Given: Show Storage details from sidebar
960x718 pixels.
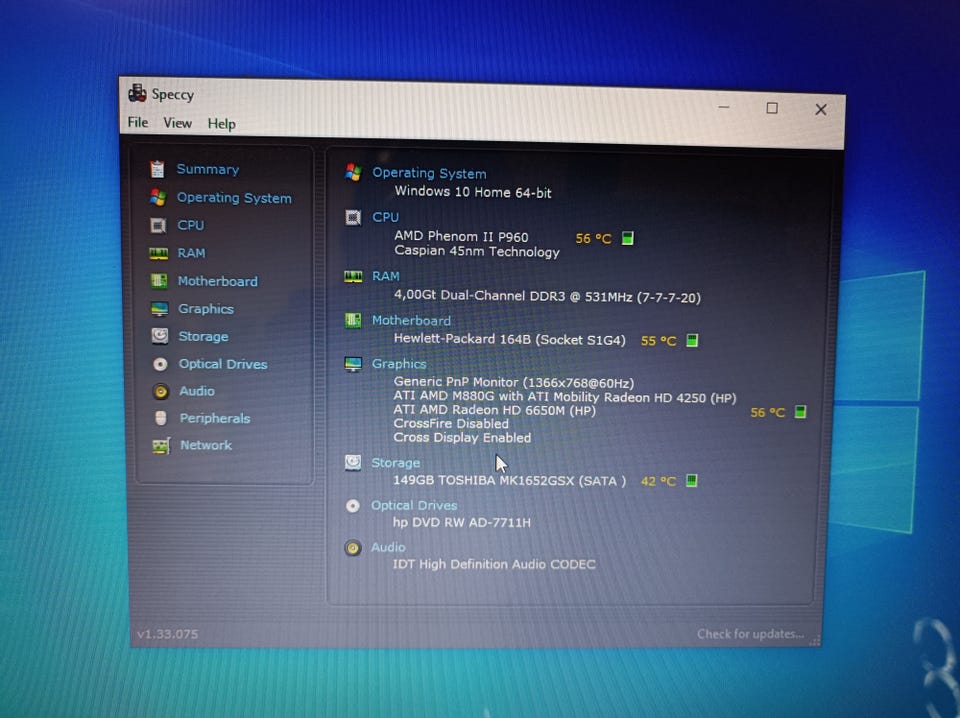Looking at the screenshot, I should (x=203, y=336).
